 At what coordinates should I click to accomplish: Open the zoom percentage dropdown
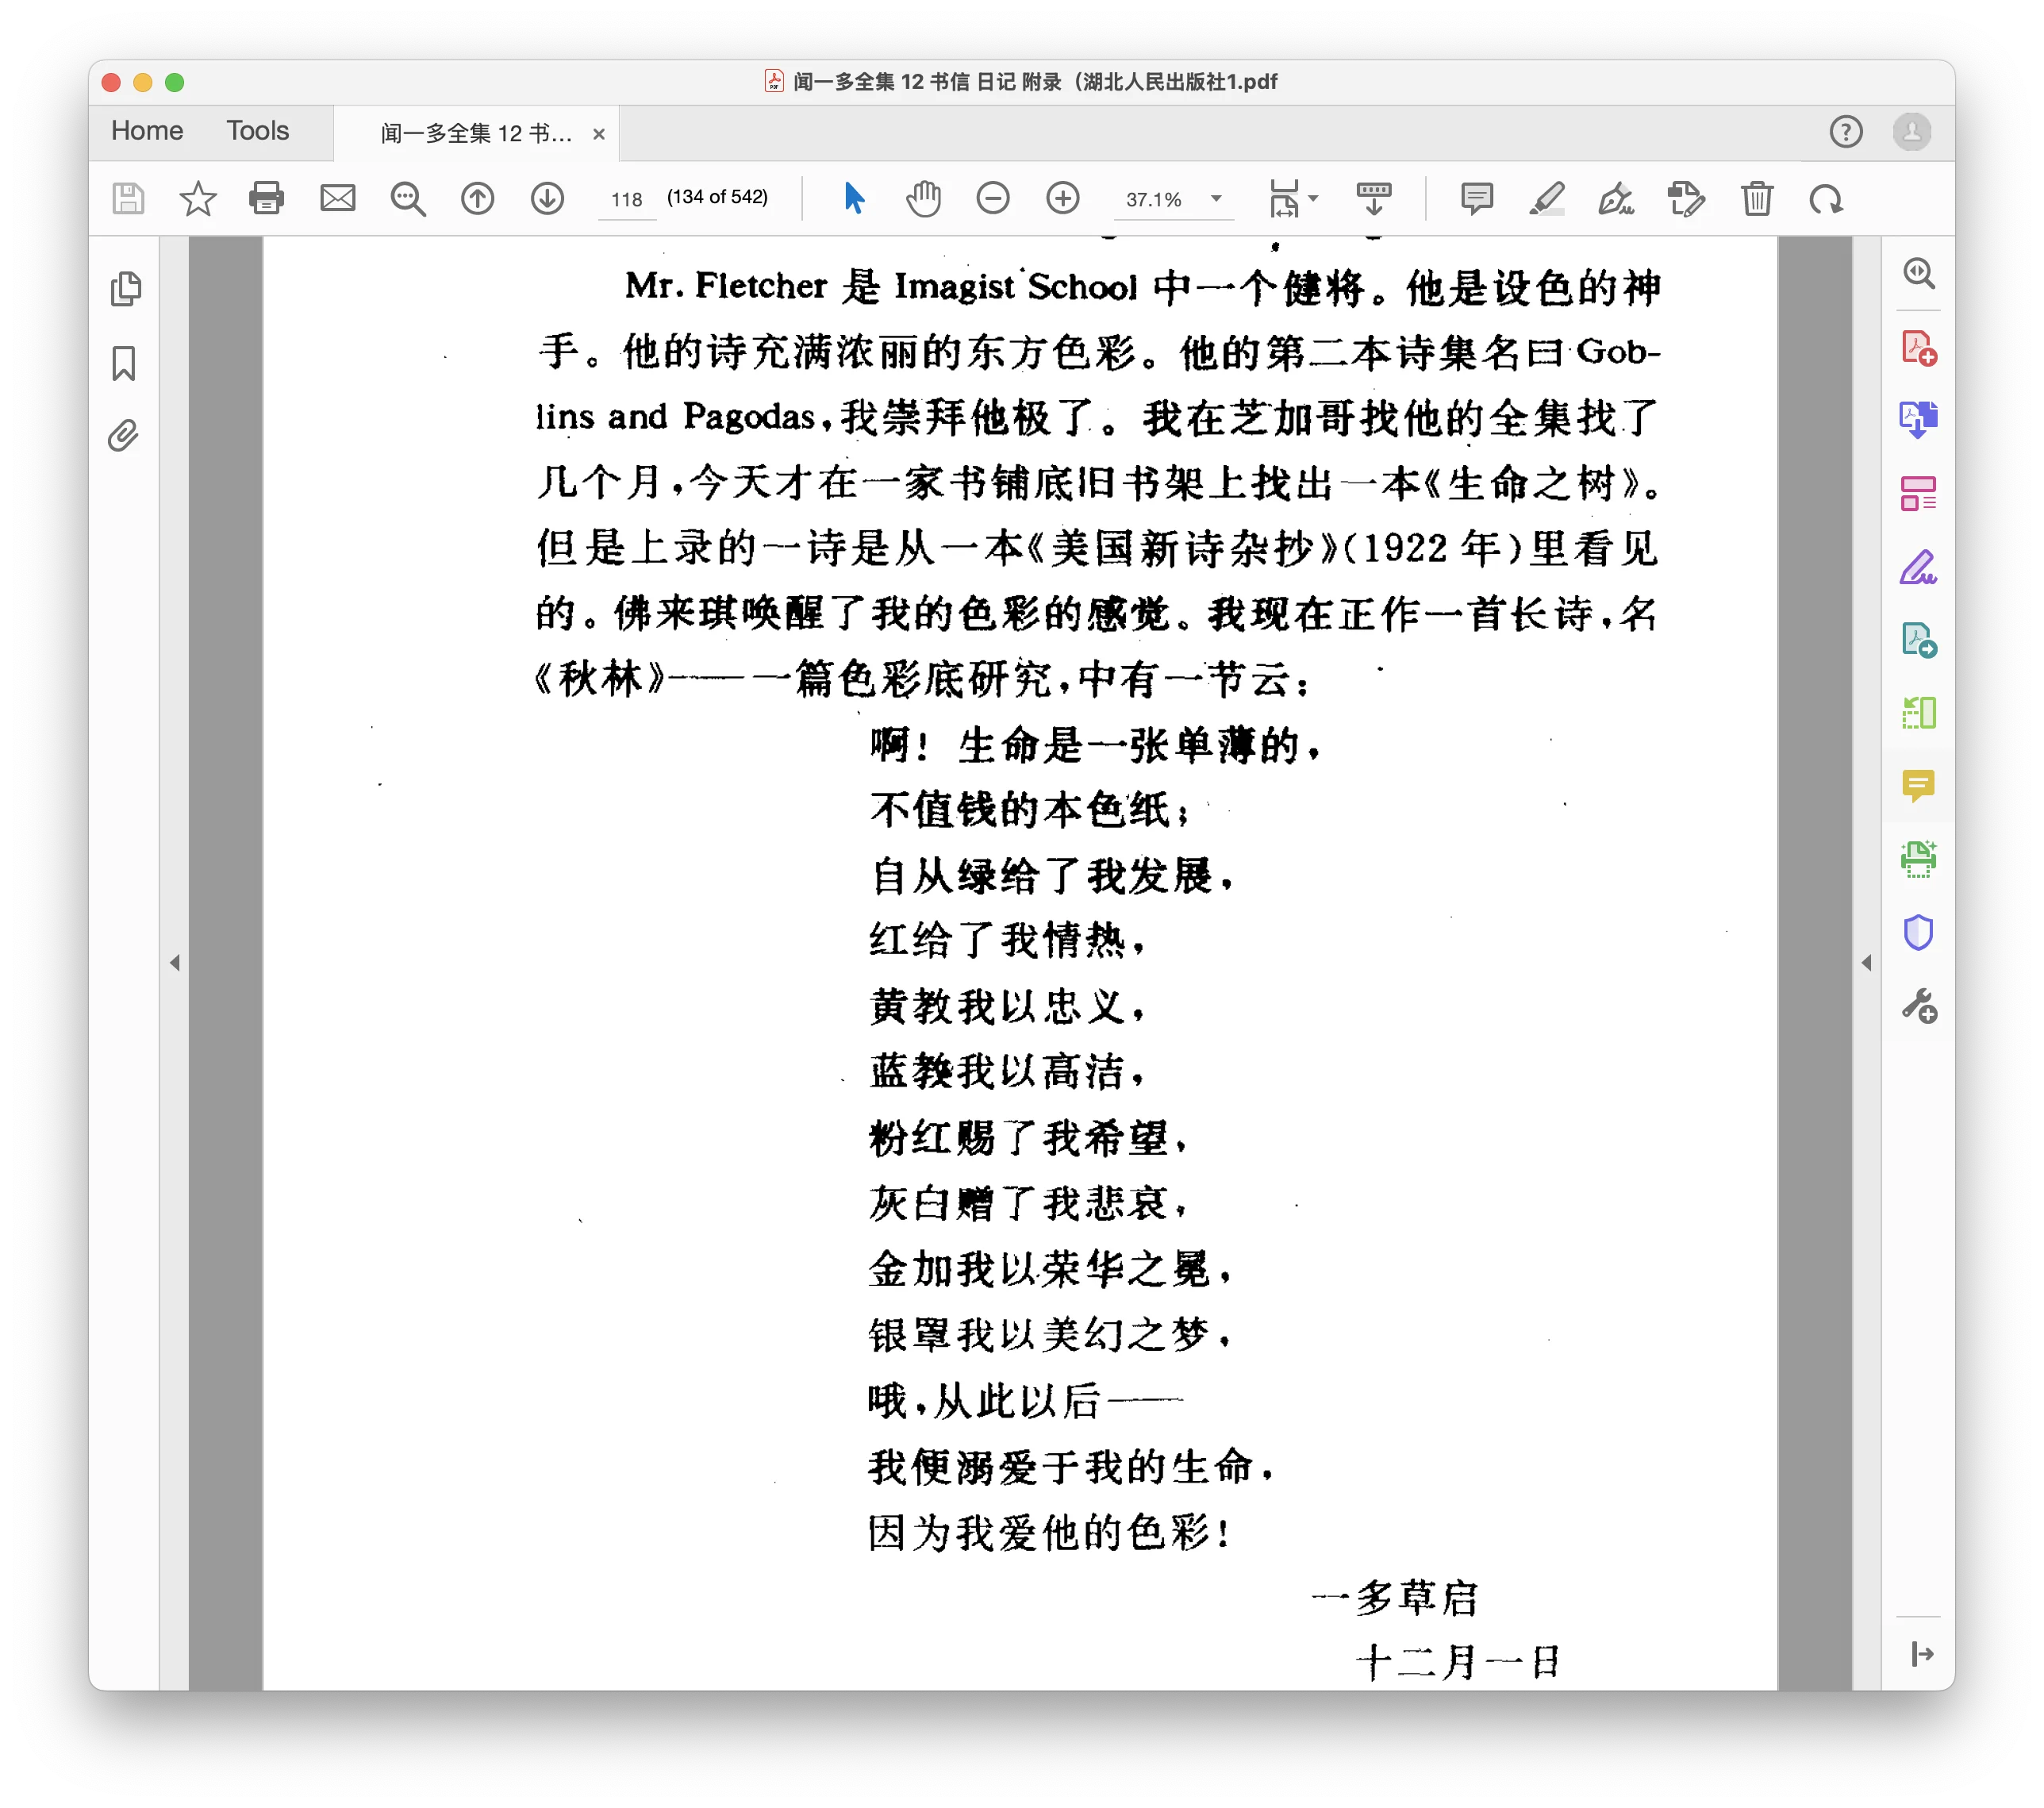pyautogui.click(x=1216, y=199)
